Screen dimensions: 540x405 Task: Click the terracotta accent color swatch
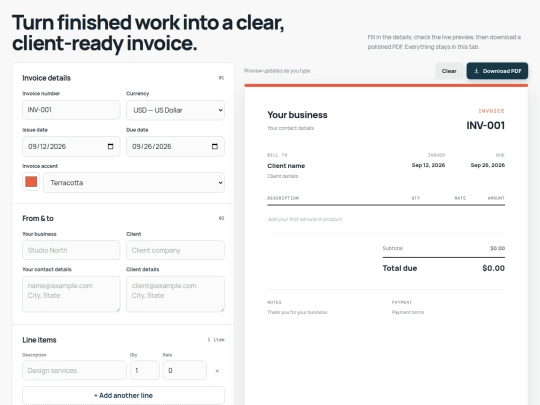tap(31, 182)
